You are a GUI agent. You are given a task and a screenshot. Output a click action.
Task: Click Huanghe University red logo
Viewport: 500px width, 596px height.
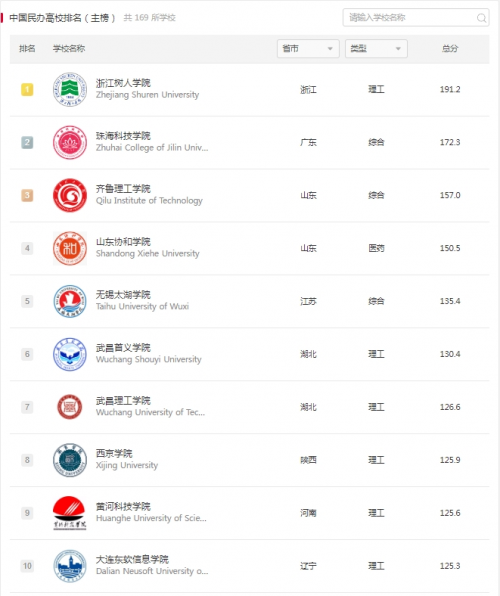click(x=70, y=513)
